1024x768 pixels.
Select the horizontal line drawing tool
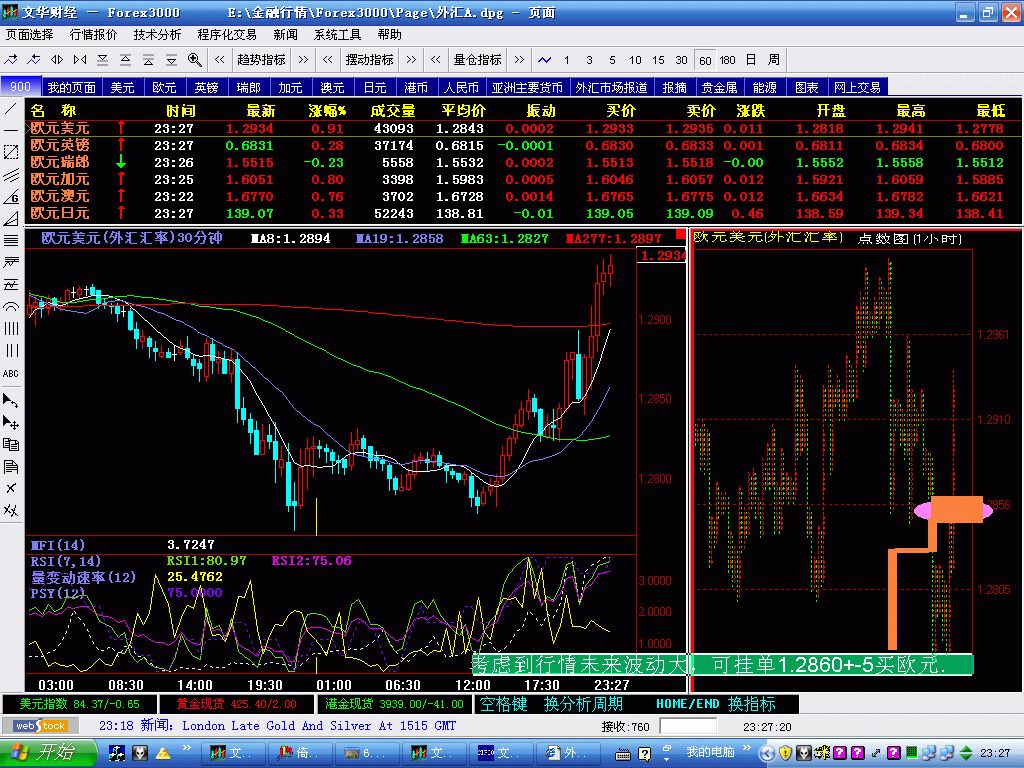(x=11, y=130)
